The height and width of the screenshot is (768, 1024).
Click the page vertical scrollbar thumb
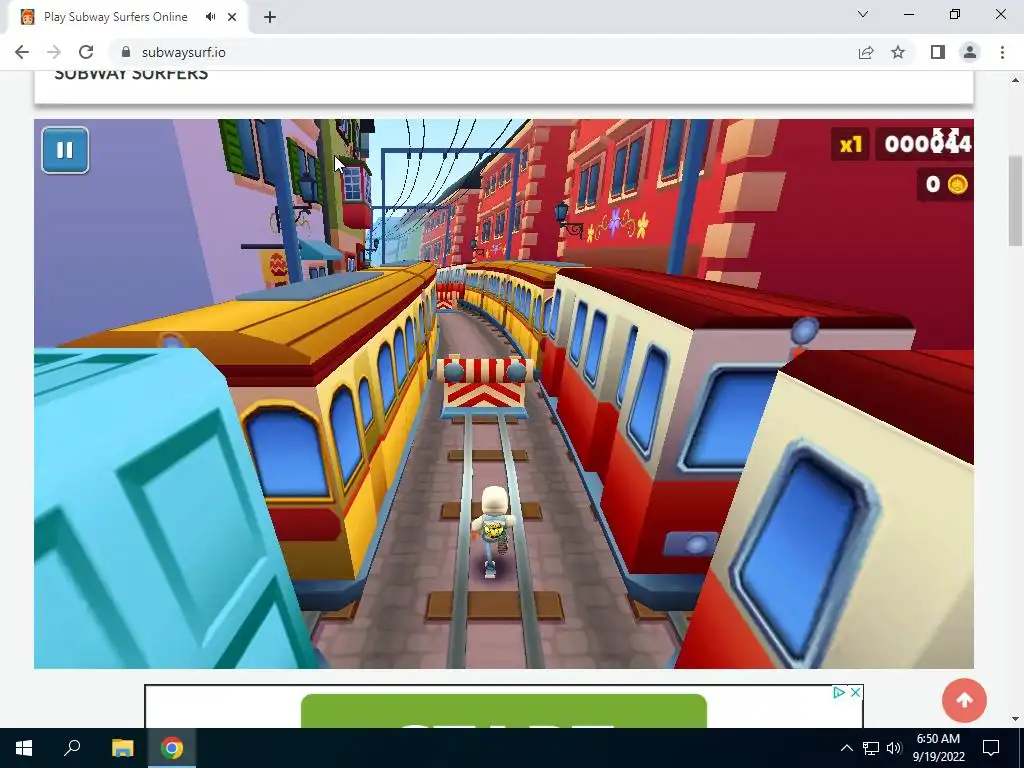1015,200
